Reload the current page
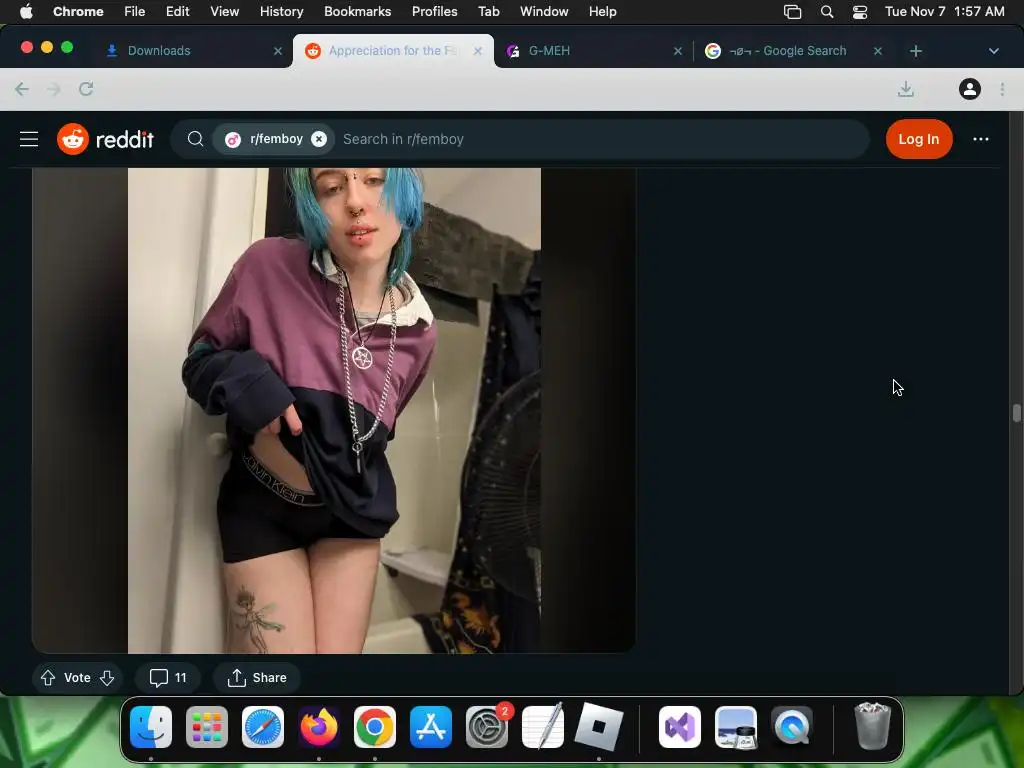Image resolution: width=1024 pixels, height=768 pixels. pos(86,89)
